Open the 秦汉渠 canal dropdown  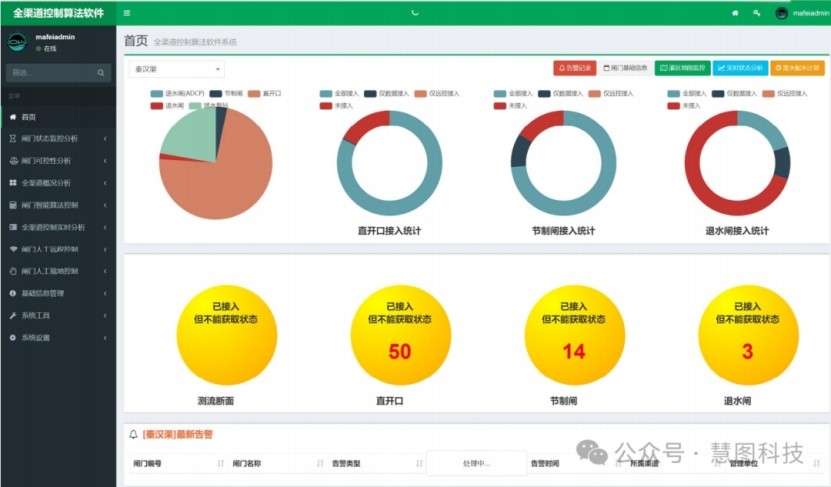point(176,69)
